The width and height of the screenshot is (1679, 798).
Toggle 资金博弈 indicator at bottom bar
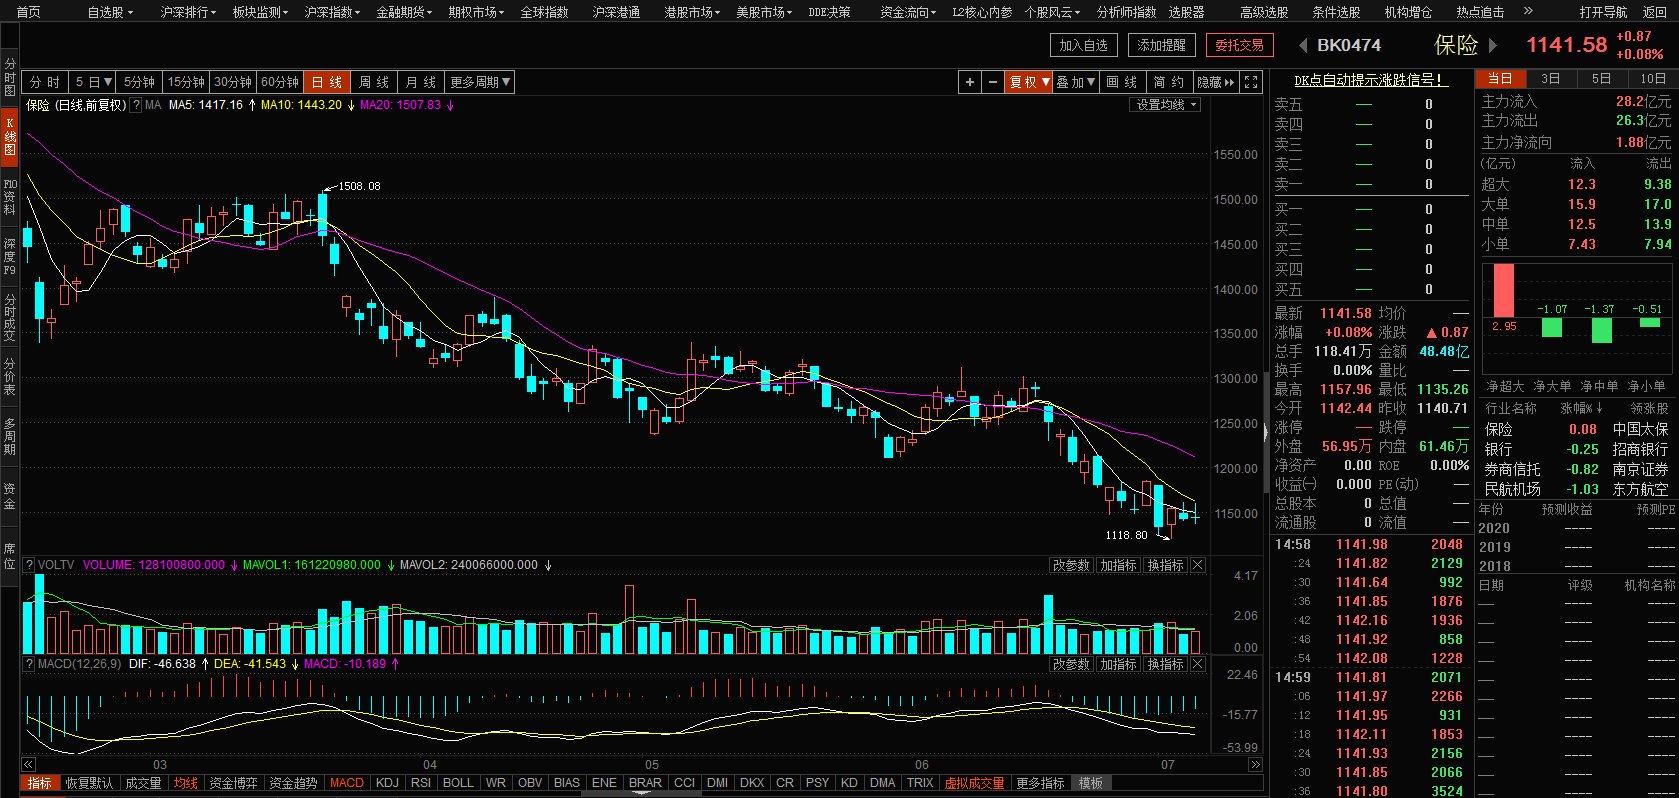point(233,783)
